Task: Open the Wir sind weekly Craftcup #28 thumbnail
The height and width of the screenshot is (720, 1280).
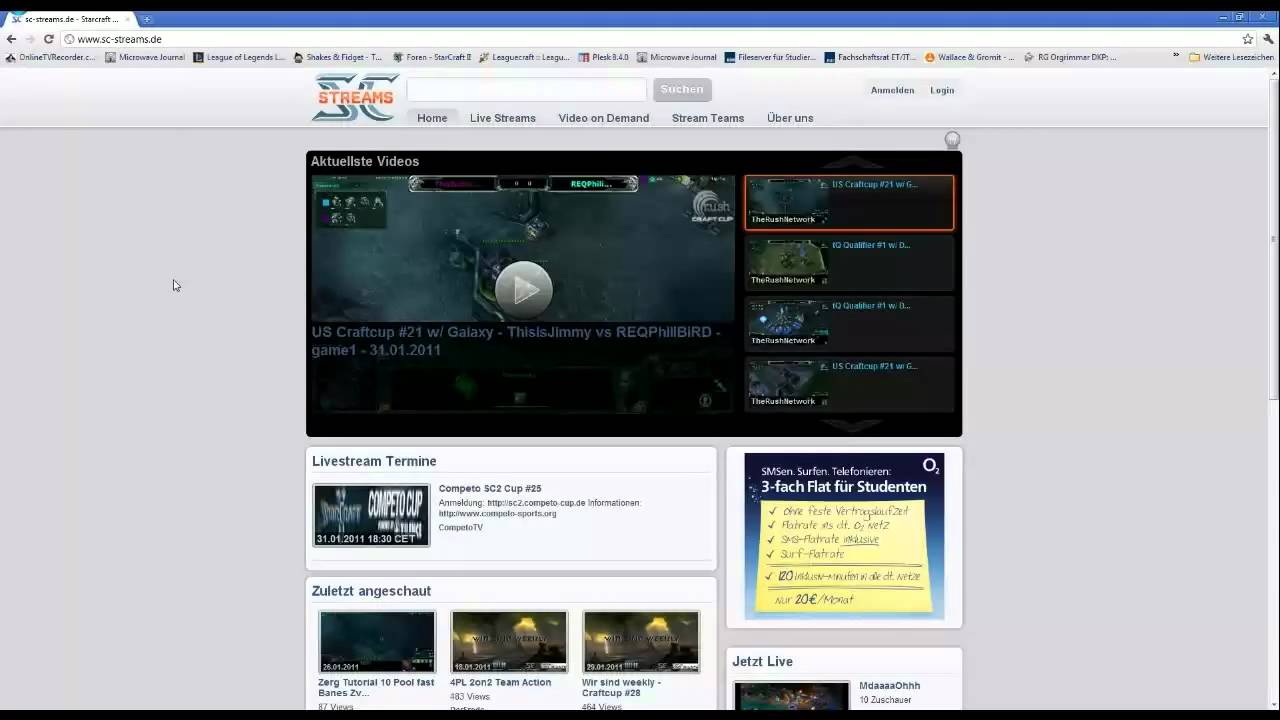Action: (x=641, y=642)
